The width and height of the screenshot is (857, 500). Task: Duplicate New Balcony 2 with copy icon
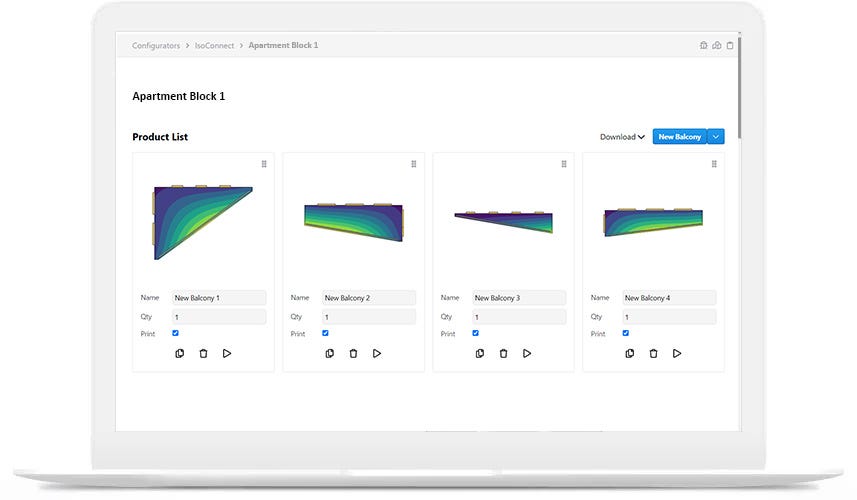point(330,354)
